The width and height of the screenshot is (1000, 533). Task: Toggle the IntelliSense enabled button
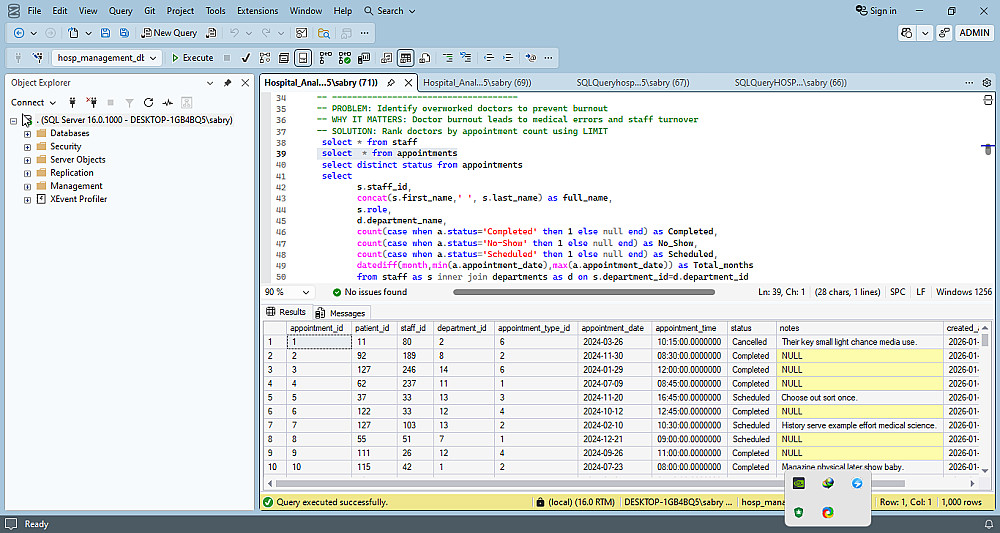point(303,58)
